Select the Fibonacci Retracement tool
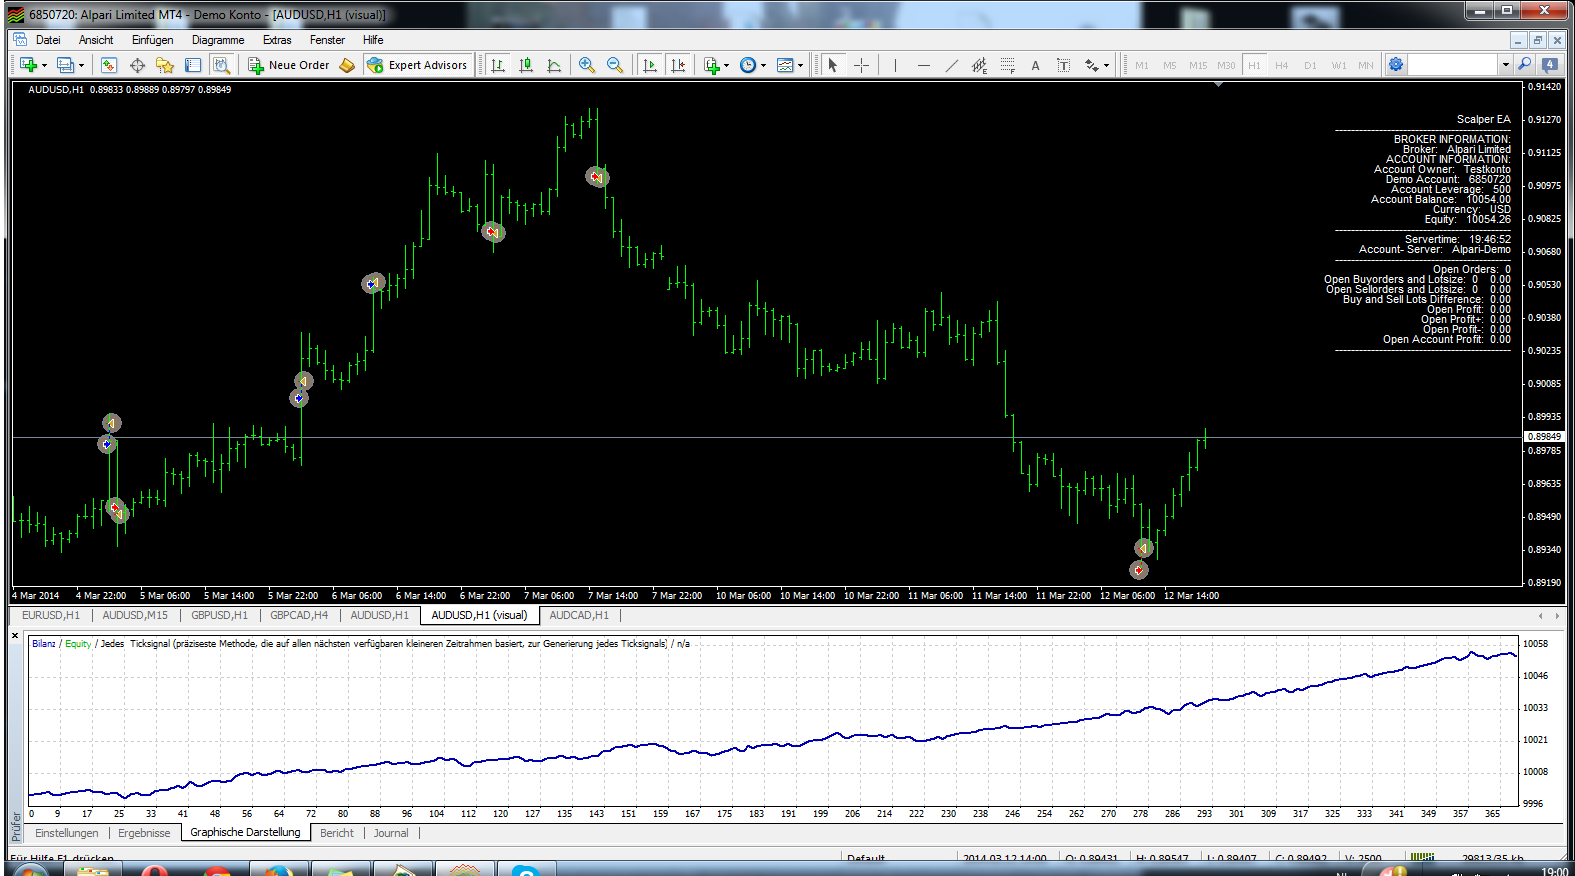Viewport: 1575px width, 876px height. pos(1007,65)
